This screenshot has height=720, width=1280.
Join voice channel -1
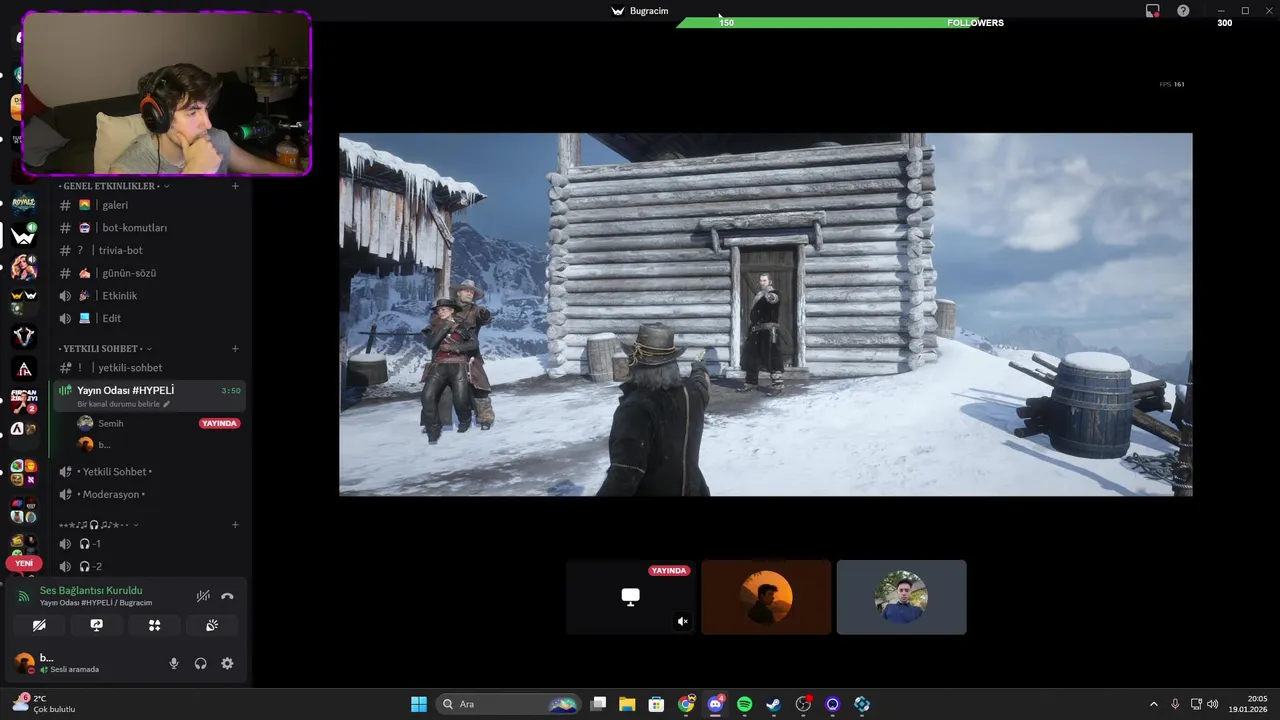pos(148,544)
